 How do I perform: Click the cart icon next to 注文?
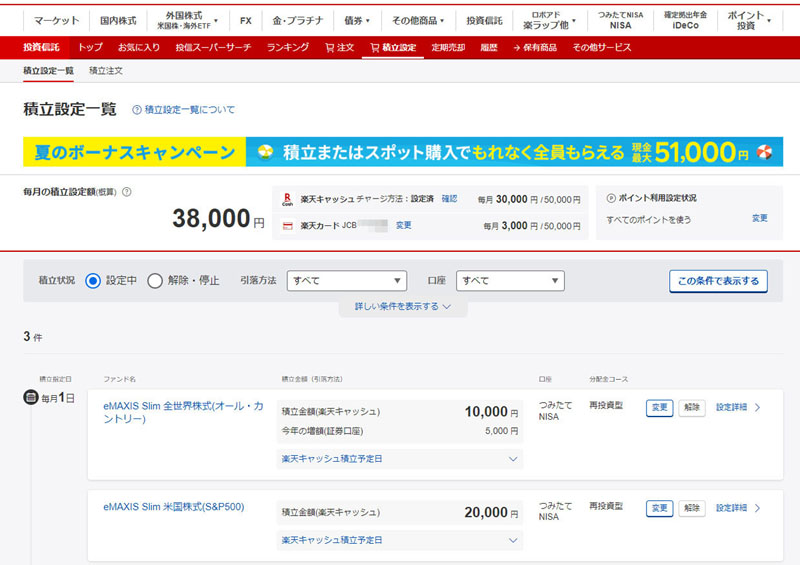pyautogui.click(x=329, y=47)
